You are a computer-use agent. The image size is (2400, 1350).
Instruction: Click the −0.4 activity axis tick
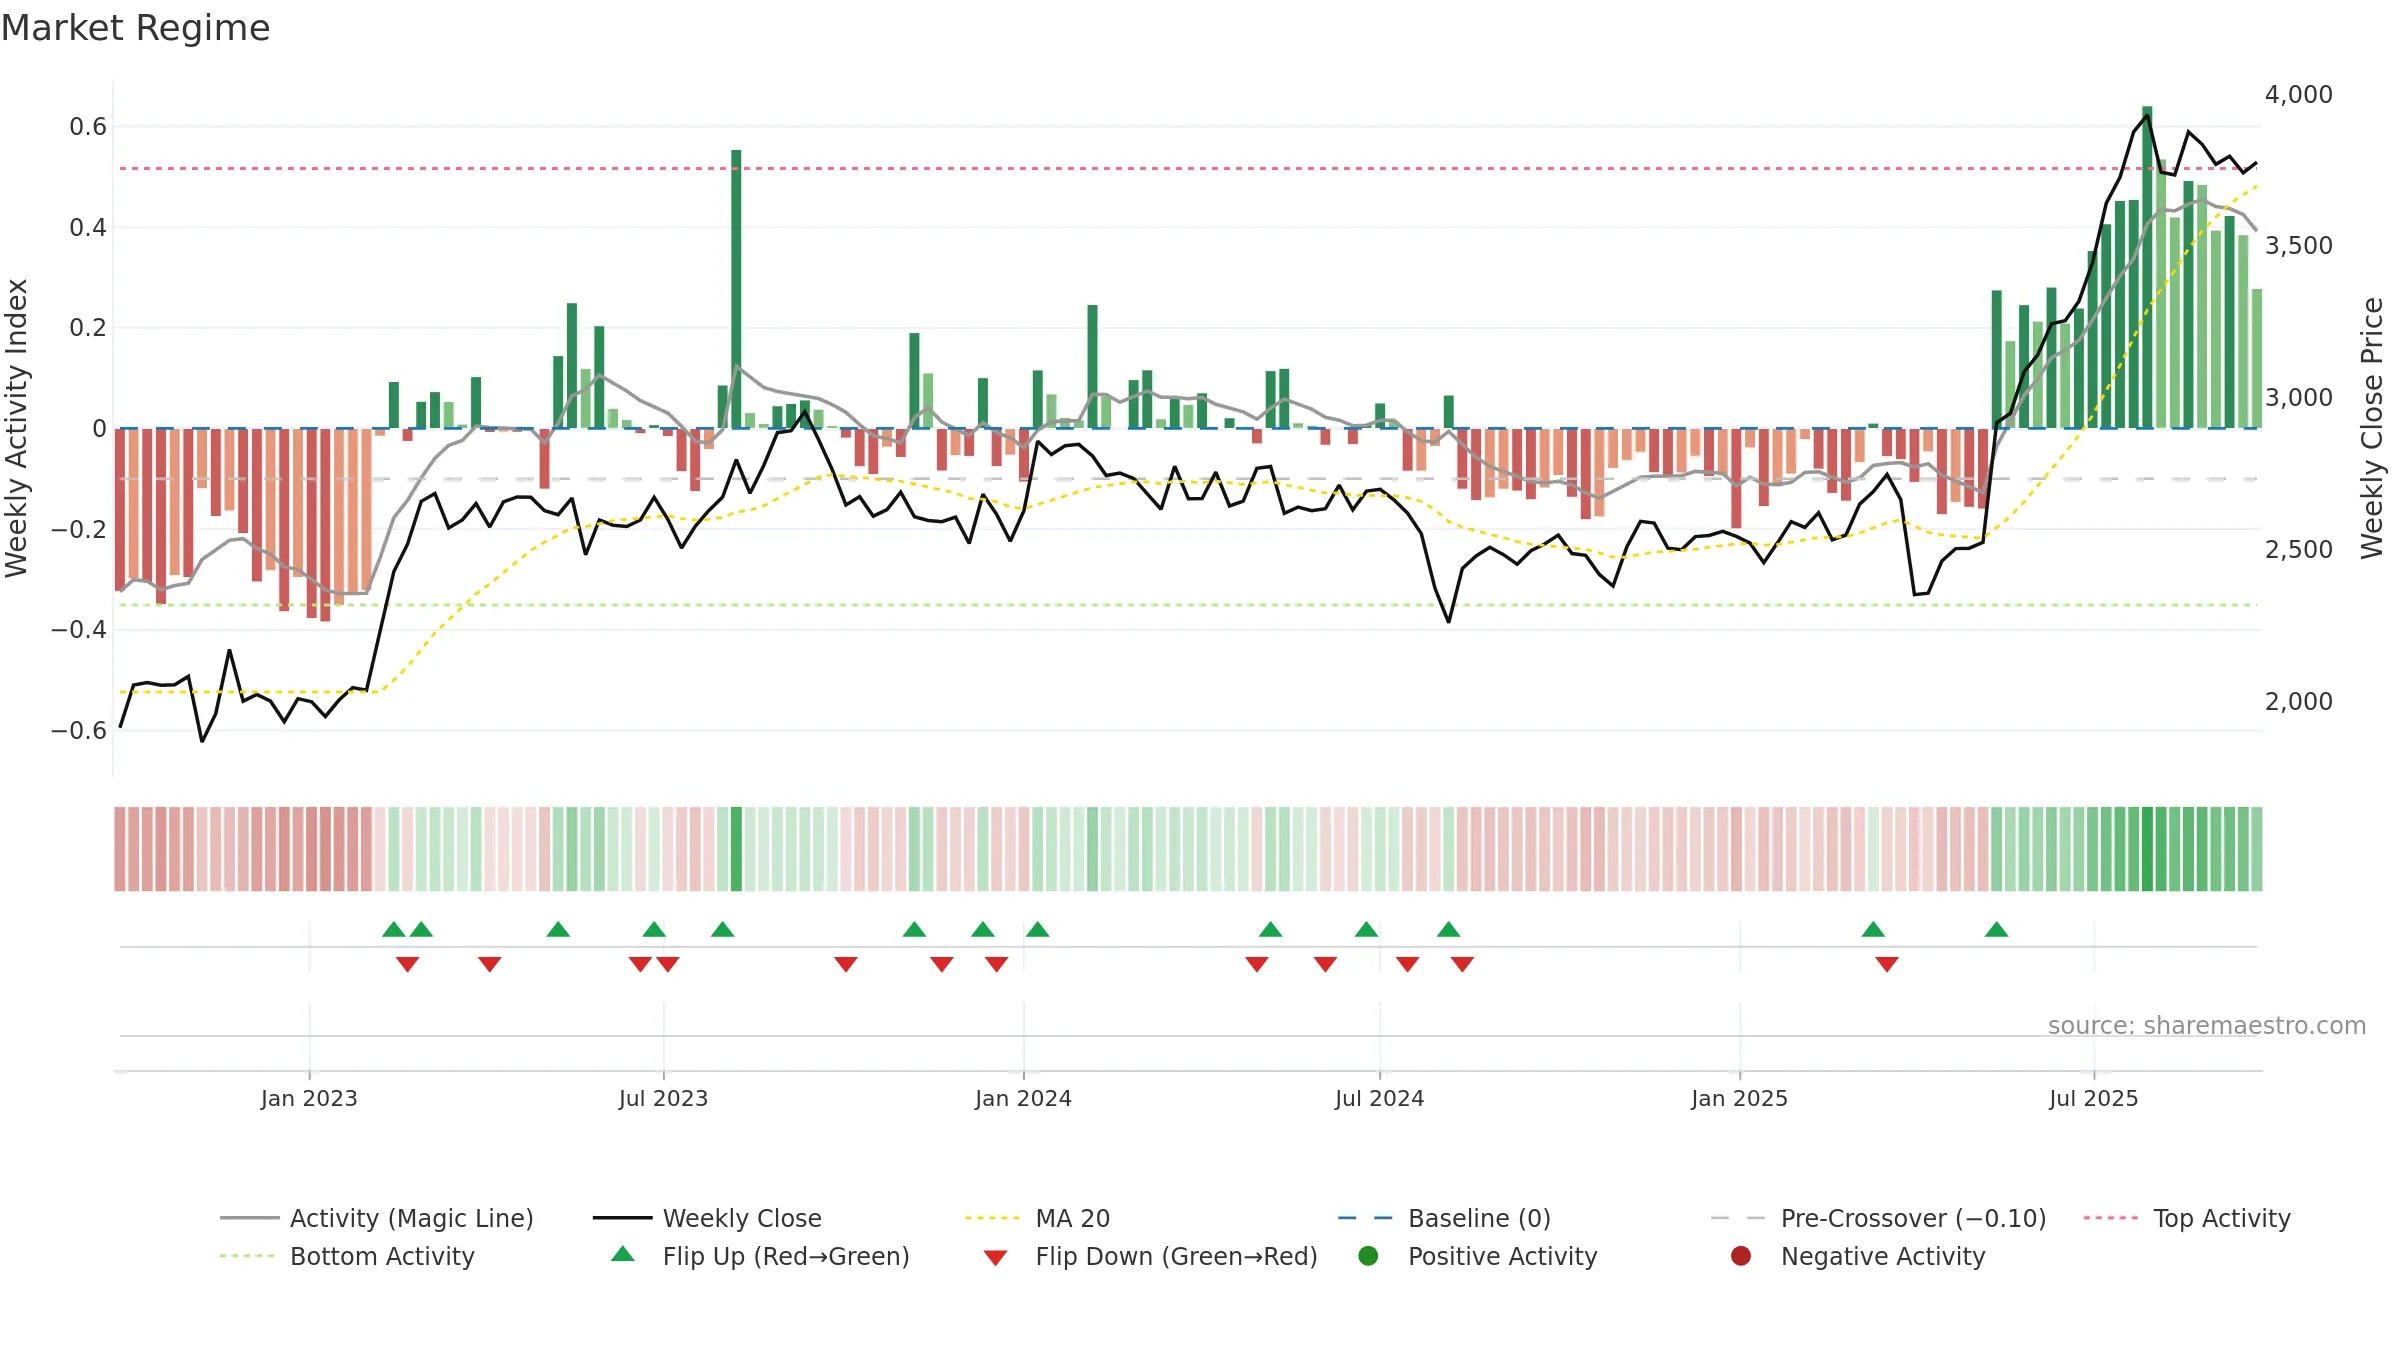tap(79, 629)
